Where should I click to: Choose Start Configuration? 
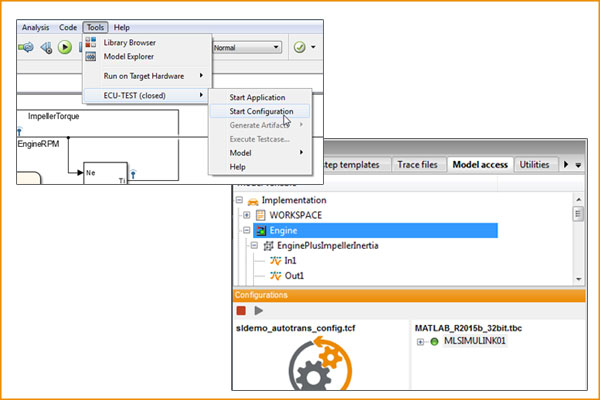(x=261, y=111)
